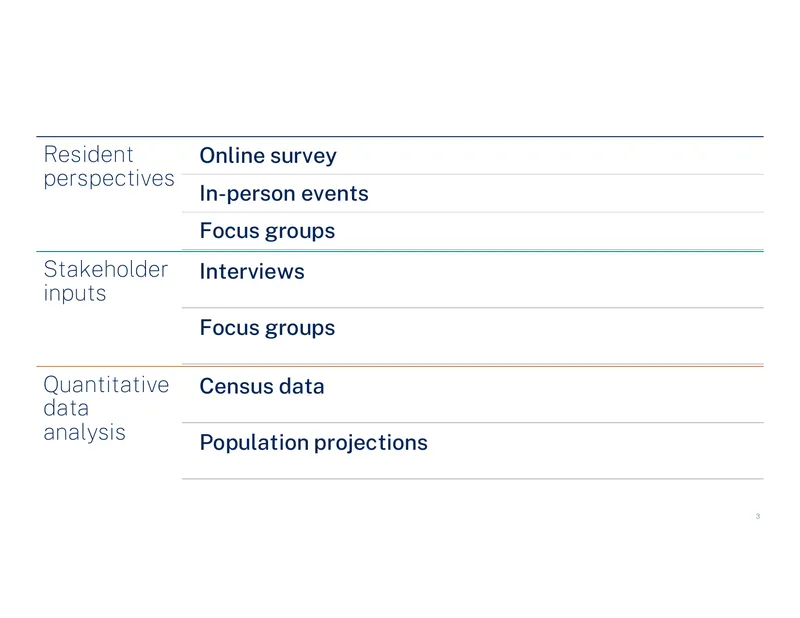Select the dark blue line above Resident

400,137
